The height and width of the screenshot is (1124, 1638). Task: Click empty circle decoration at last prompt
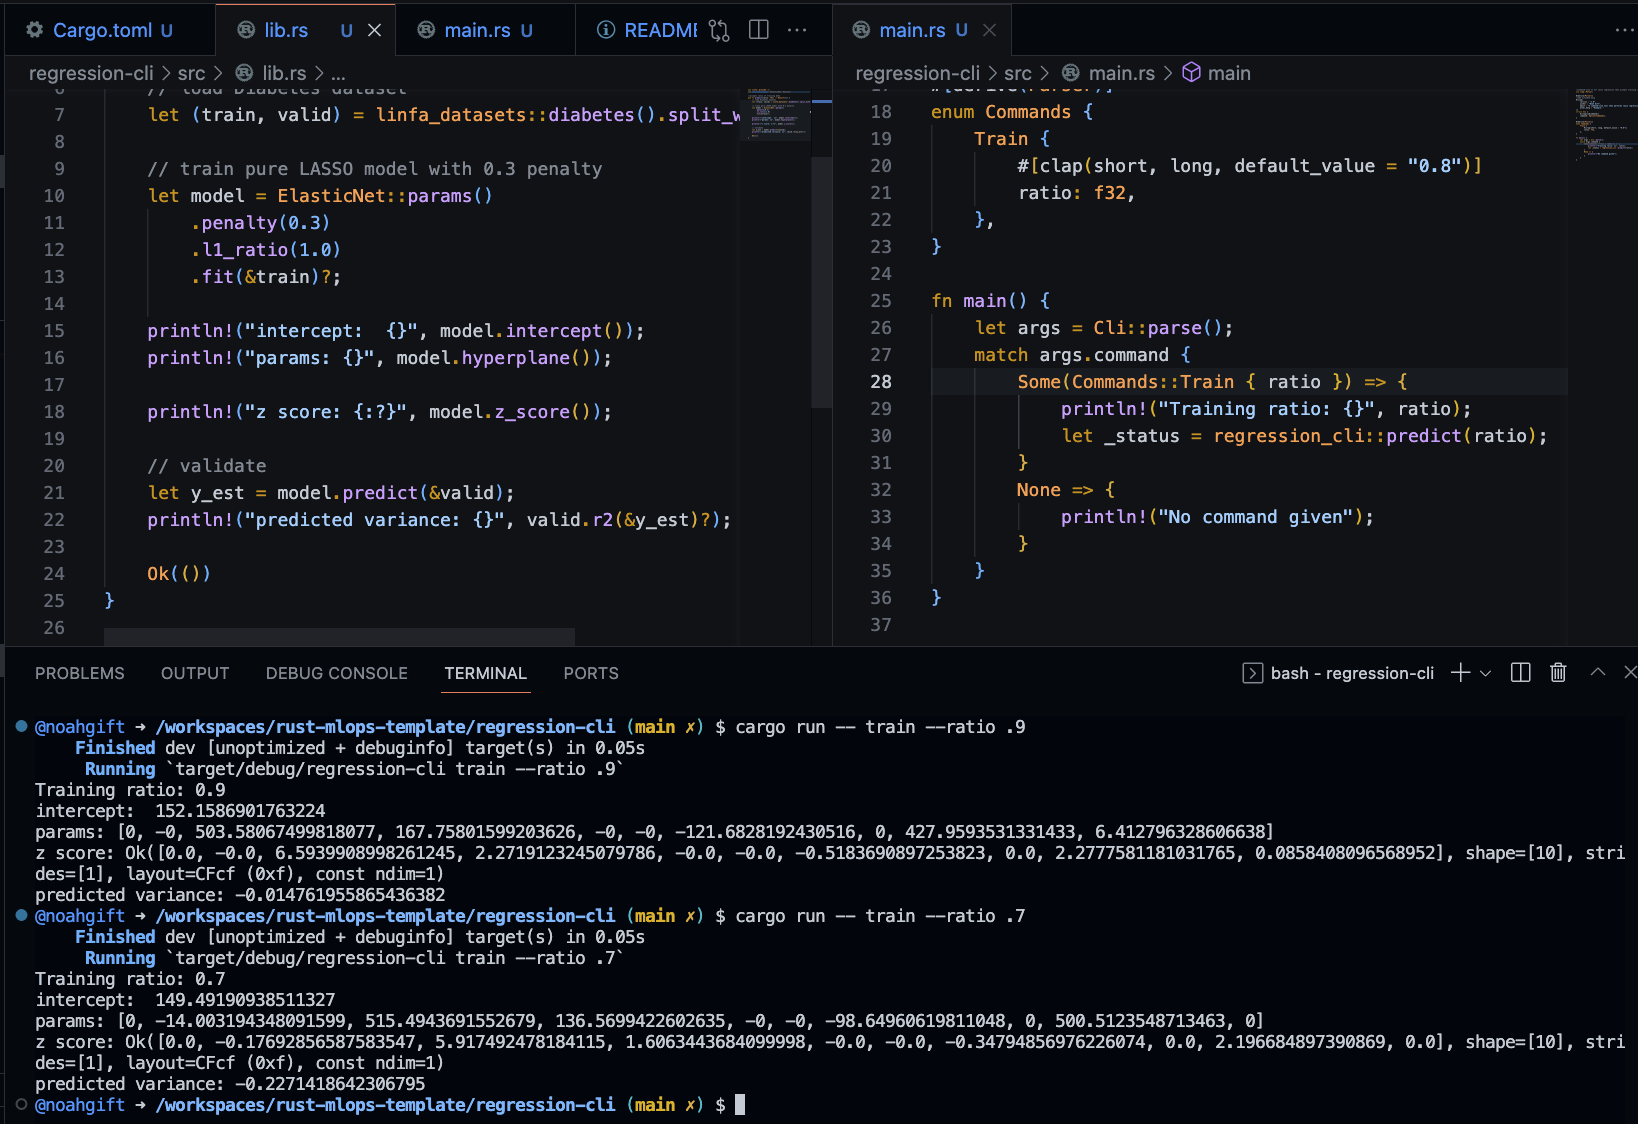pos(21,1104)
